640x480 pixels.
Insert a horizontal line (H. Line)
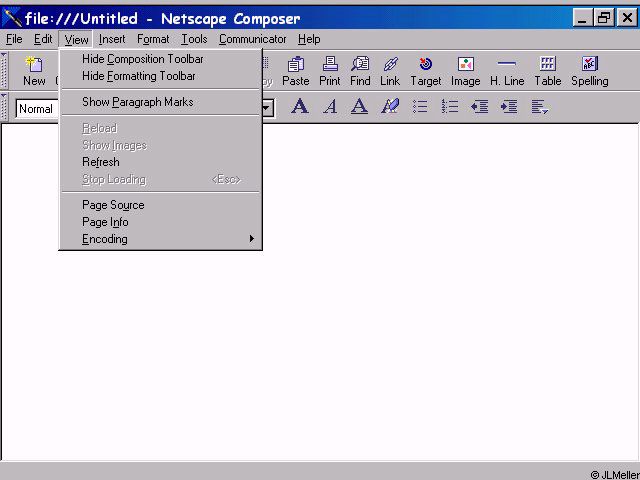[x=507, y=71]
